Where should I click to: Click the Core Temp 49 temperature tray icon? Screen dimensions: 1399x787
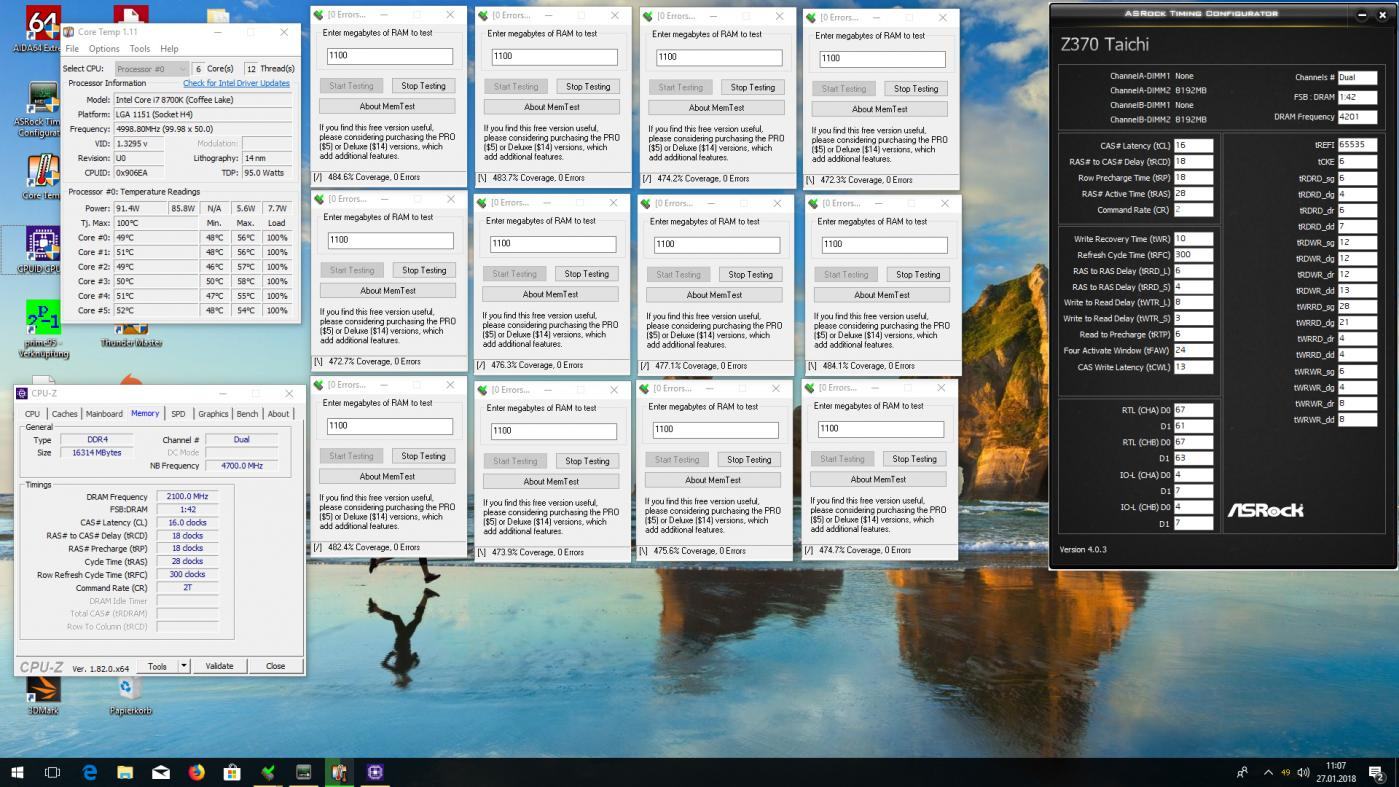tap(1285, 772)
